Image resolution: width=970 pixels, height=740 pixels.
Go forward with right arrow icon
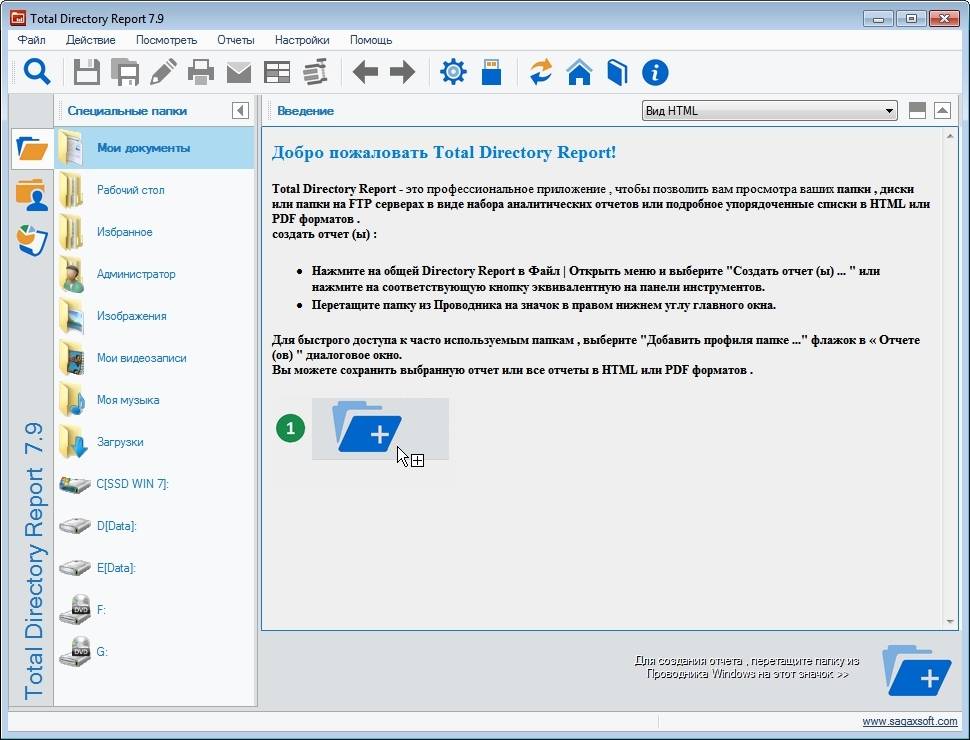pyautogui.click(x=403, y=72)
